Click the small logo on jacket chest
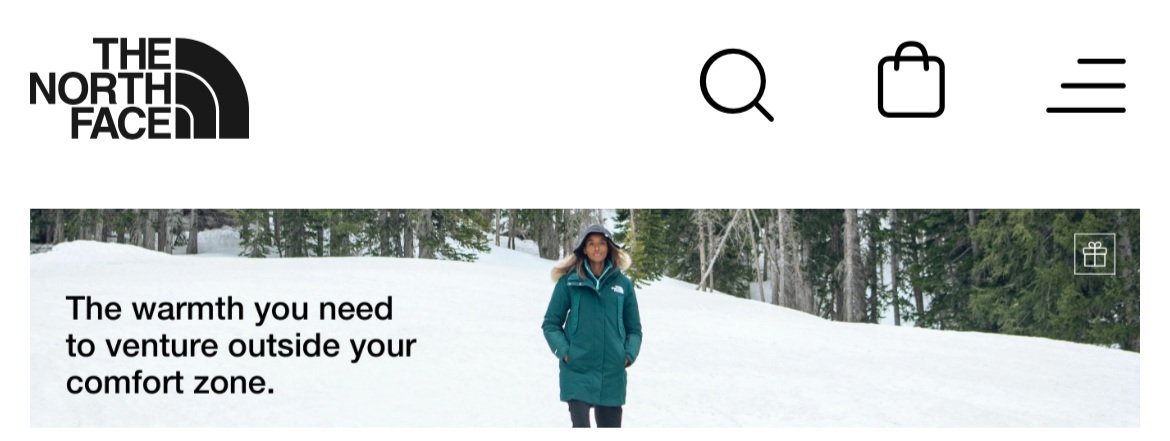Viewport: 1170px width, 441px height. pyautogui.click(x=617, y=290)
